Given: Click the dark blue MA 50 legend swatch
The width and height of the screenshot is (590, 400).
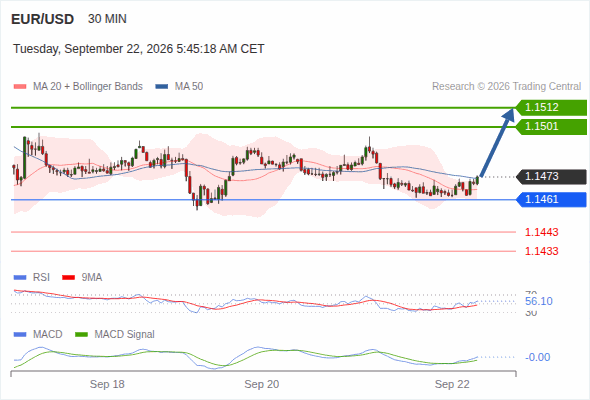Looking at the screenshot, I should tap(162, 87).
